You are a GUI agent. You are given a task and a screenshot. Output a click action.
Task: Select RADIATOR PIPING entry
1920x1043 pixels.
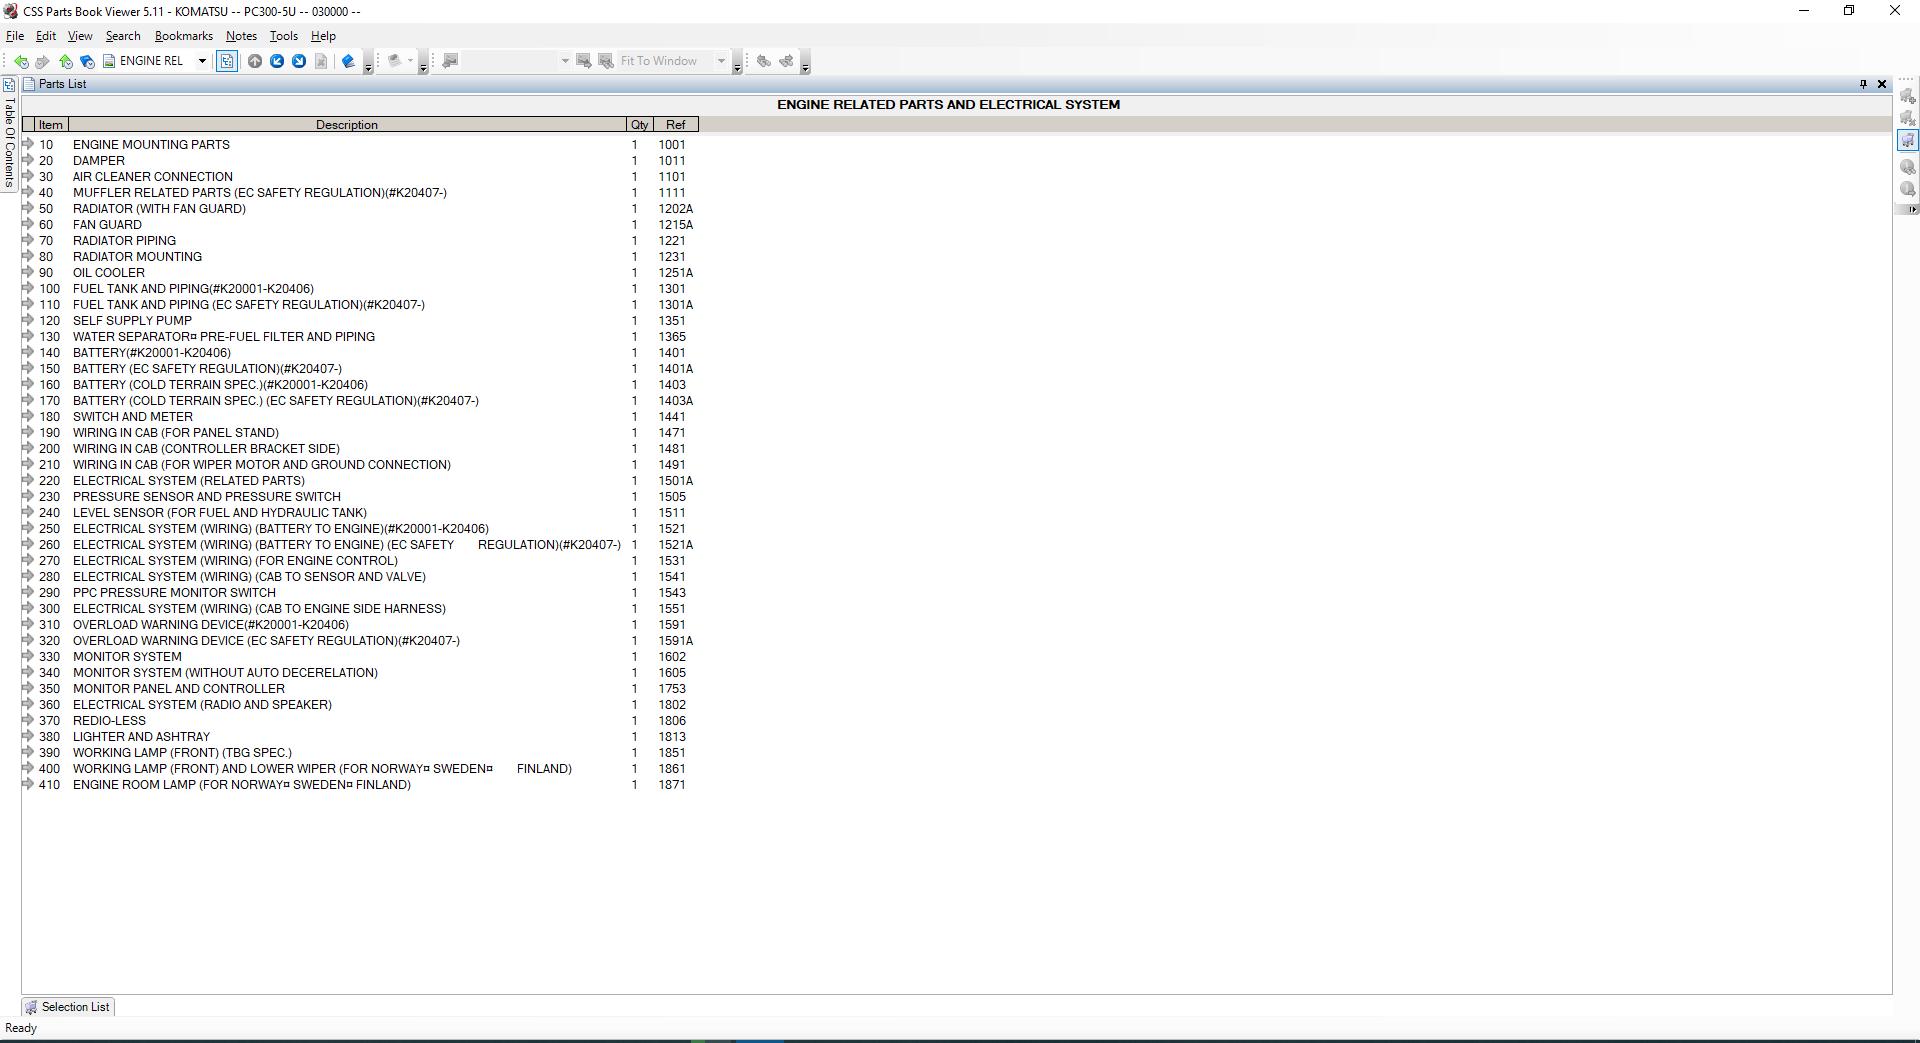(x=124, y=241)
